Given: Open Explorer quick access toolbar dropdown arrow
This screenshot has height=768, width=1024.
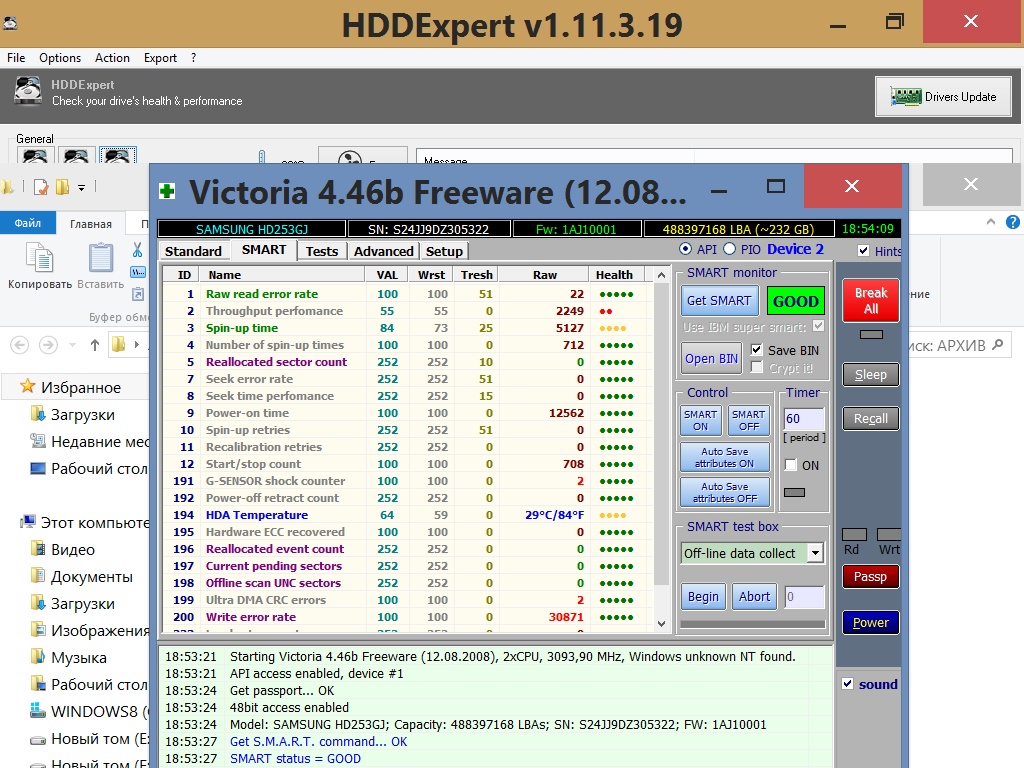Looking at the screenshot, I should [x=82, y=188].
